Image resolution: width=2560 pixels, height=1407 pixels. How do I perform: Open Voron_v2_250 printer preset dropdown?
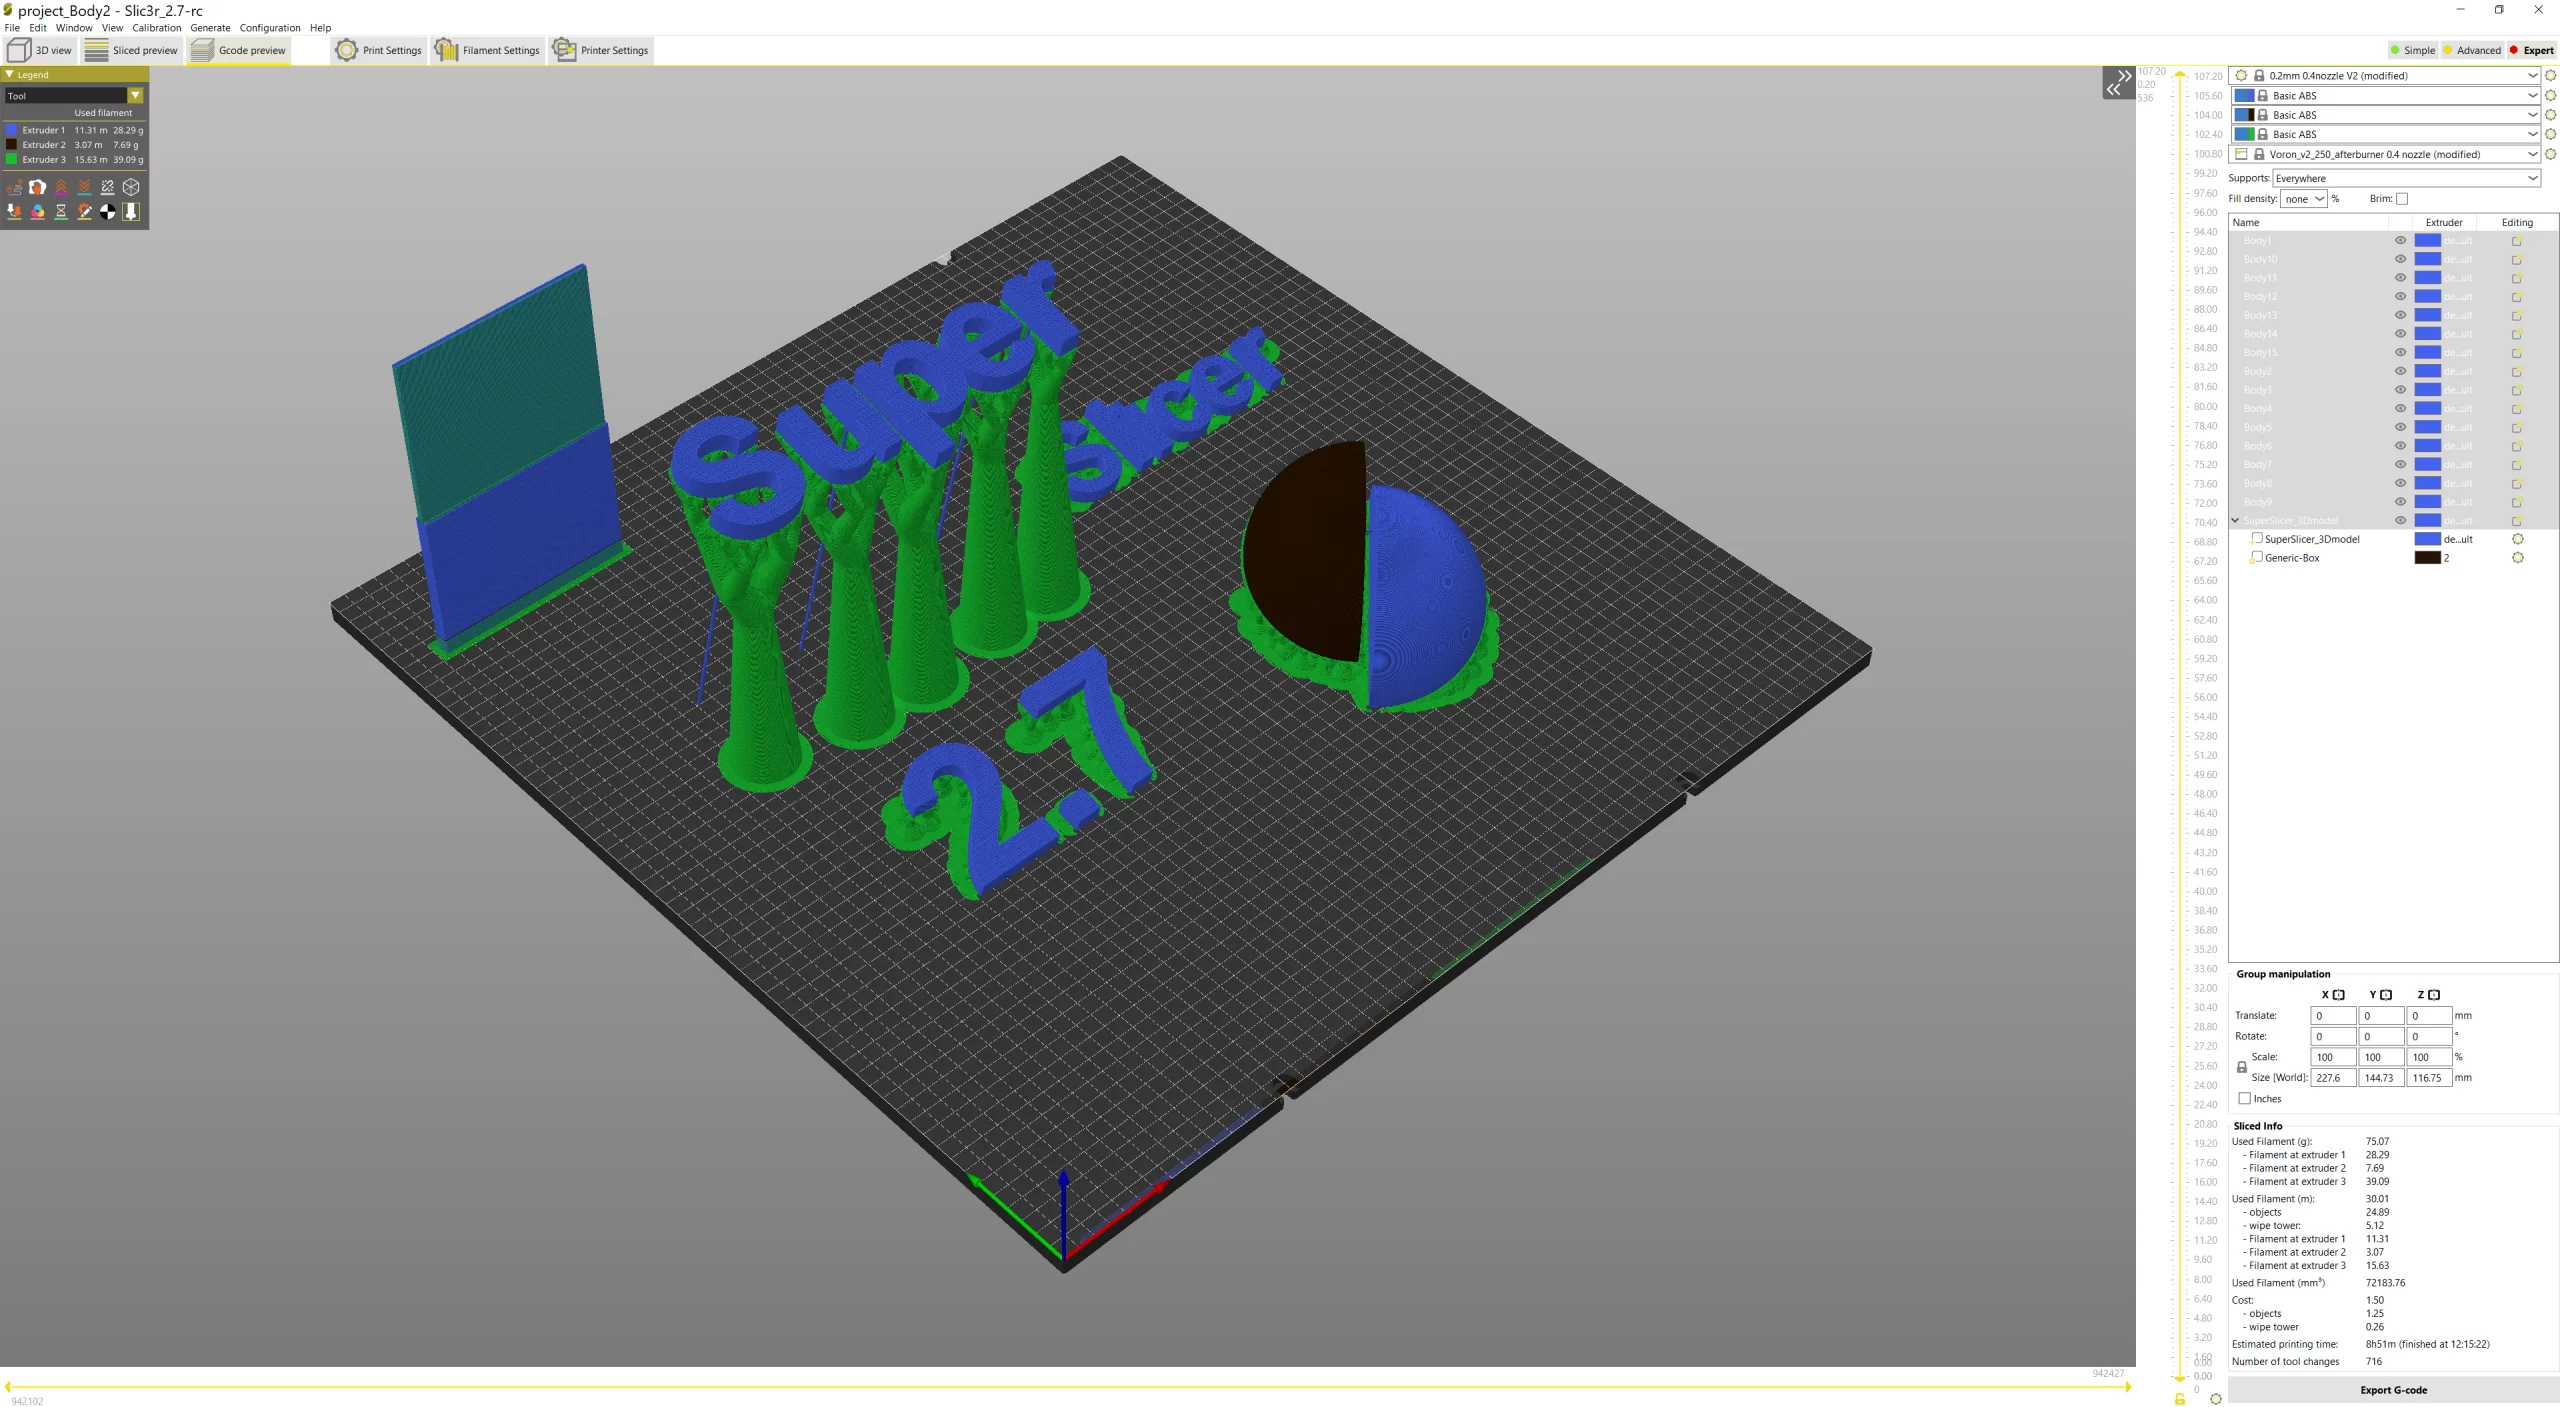tap(2385, 154)
